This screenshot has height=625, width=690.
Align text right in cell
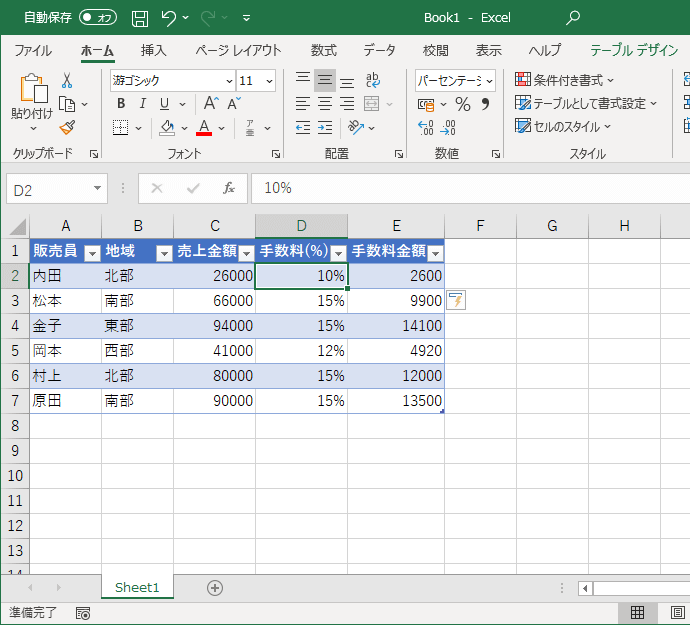[347, 104]
